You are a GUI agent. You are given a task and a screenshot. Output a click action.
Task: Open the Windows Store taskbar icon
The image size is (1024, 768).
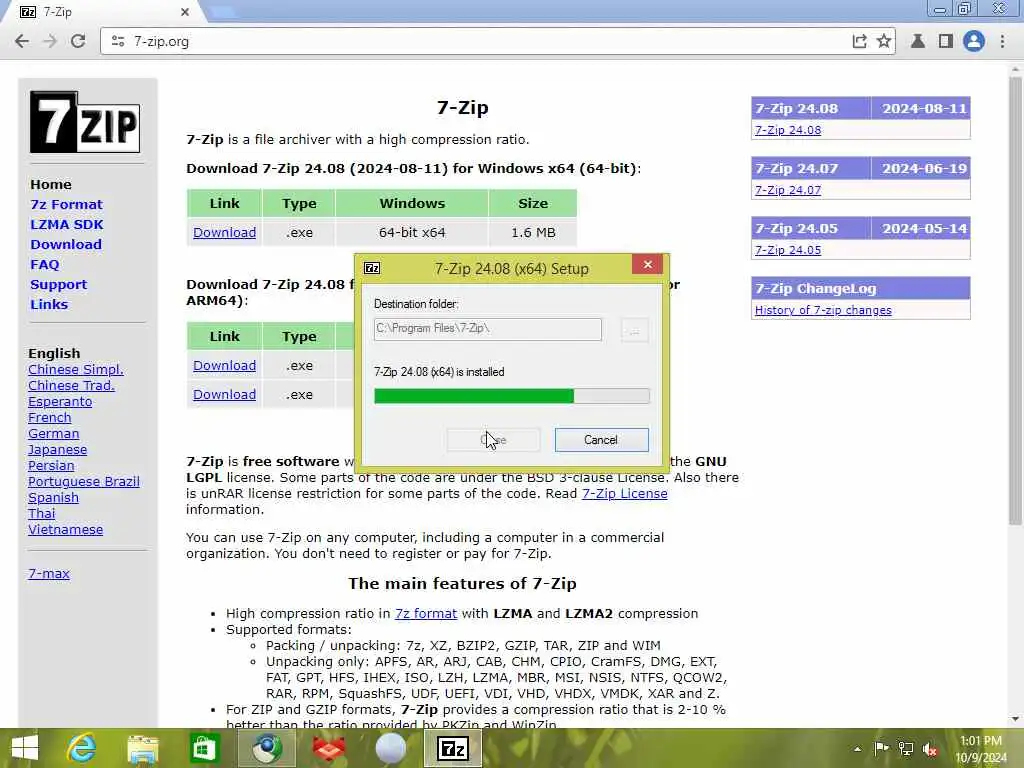coord(204,748)
